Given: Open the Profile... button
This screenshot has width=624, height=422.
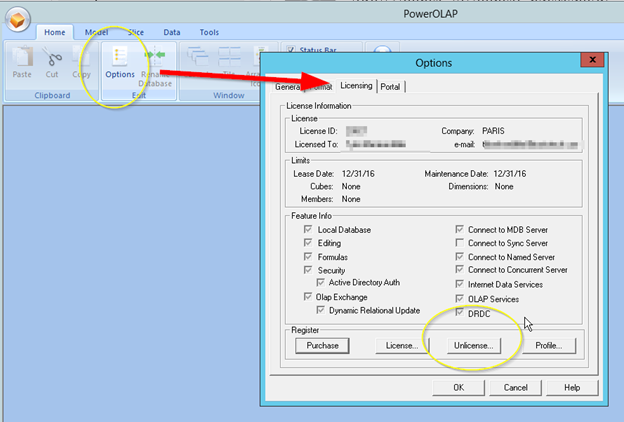Looking at the screenshot, I should [x=549, y=346].
